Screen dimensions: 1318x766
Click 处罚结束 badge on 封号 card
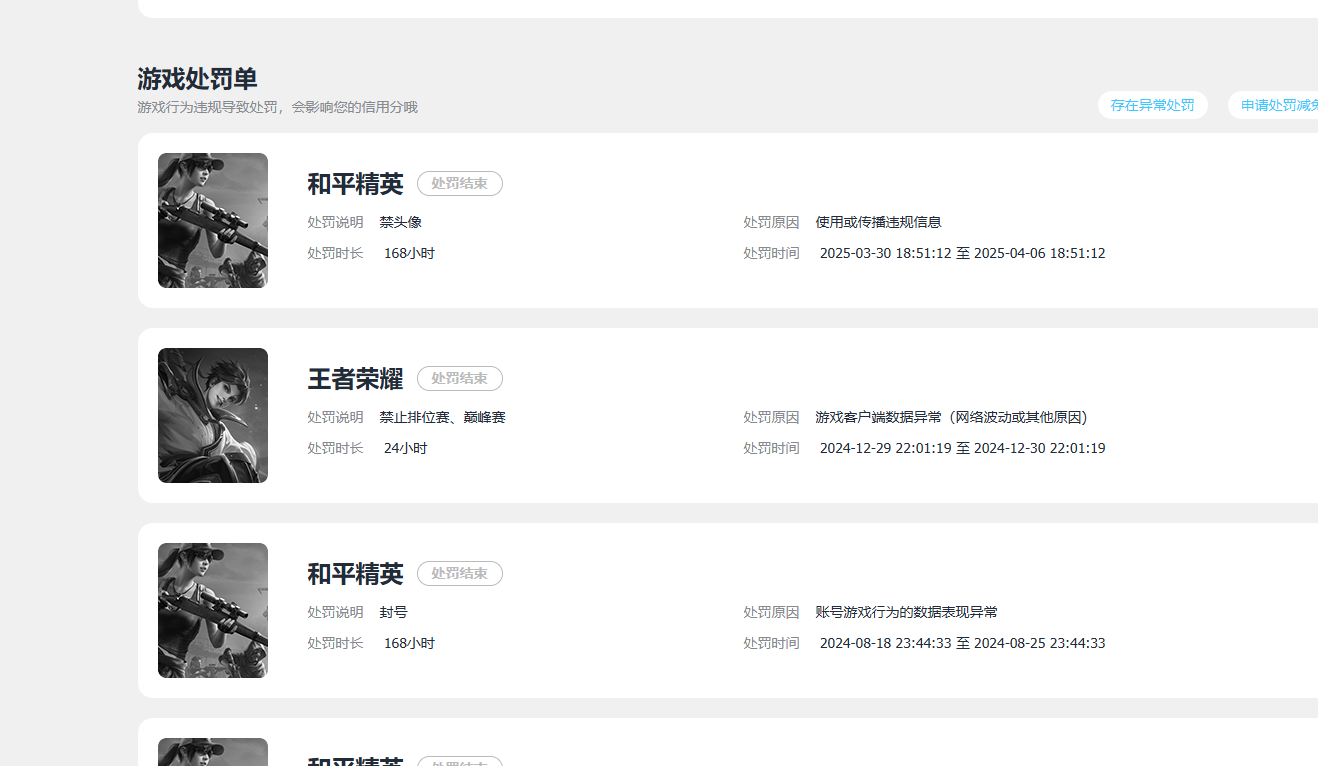coord(460,574)
